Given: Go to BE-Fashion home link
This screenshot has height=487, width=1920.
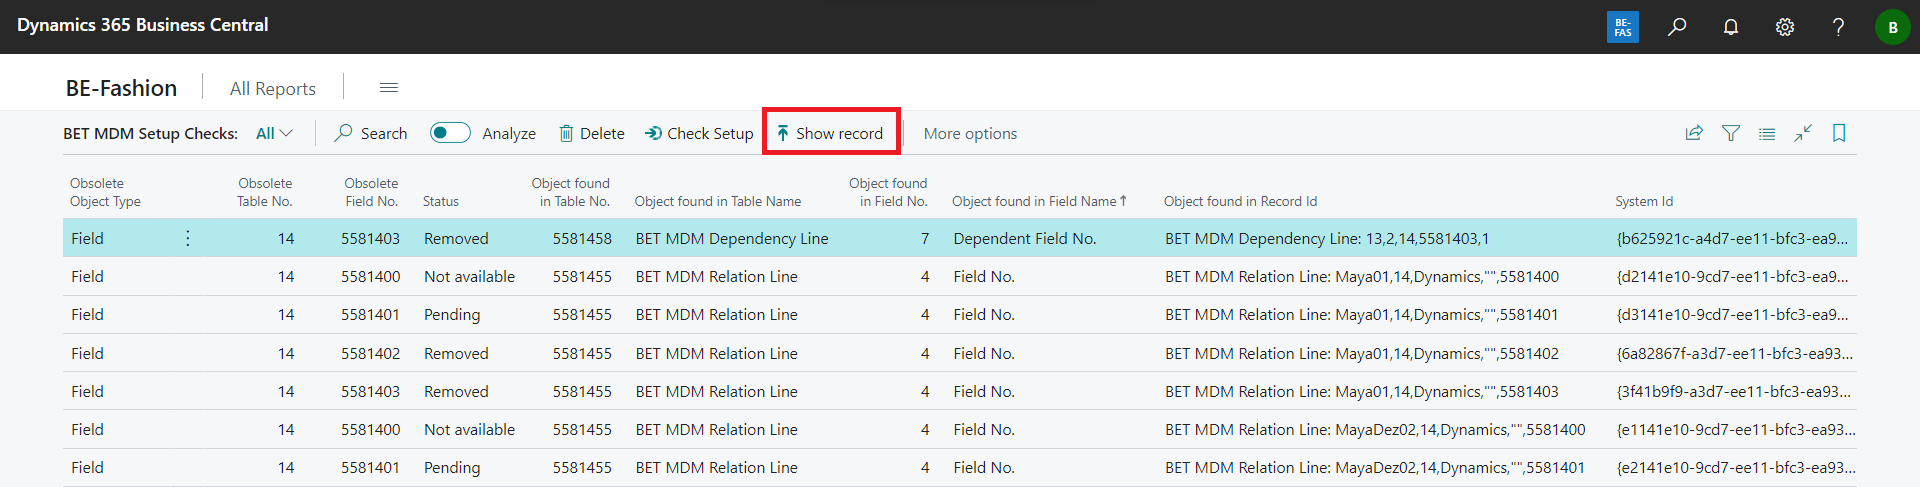Looking at the screenshot, I should point(121,88).
